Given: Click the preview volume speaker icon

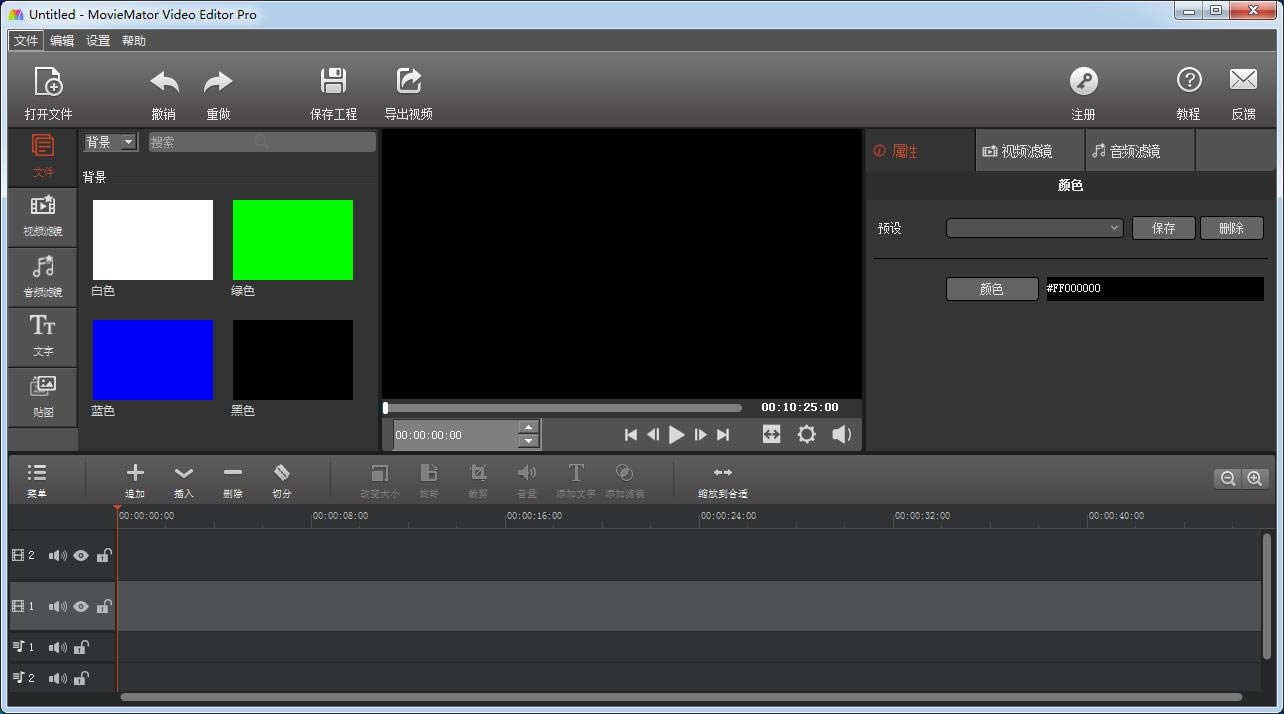Looking at the screenshot, I should (842, 434).
